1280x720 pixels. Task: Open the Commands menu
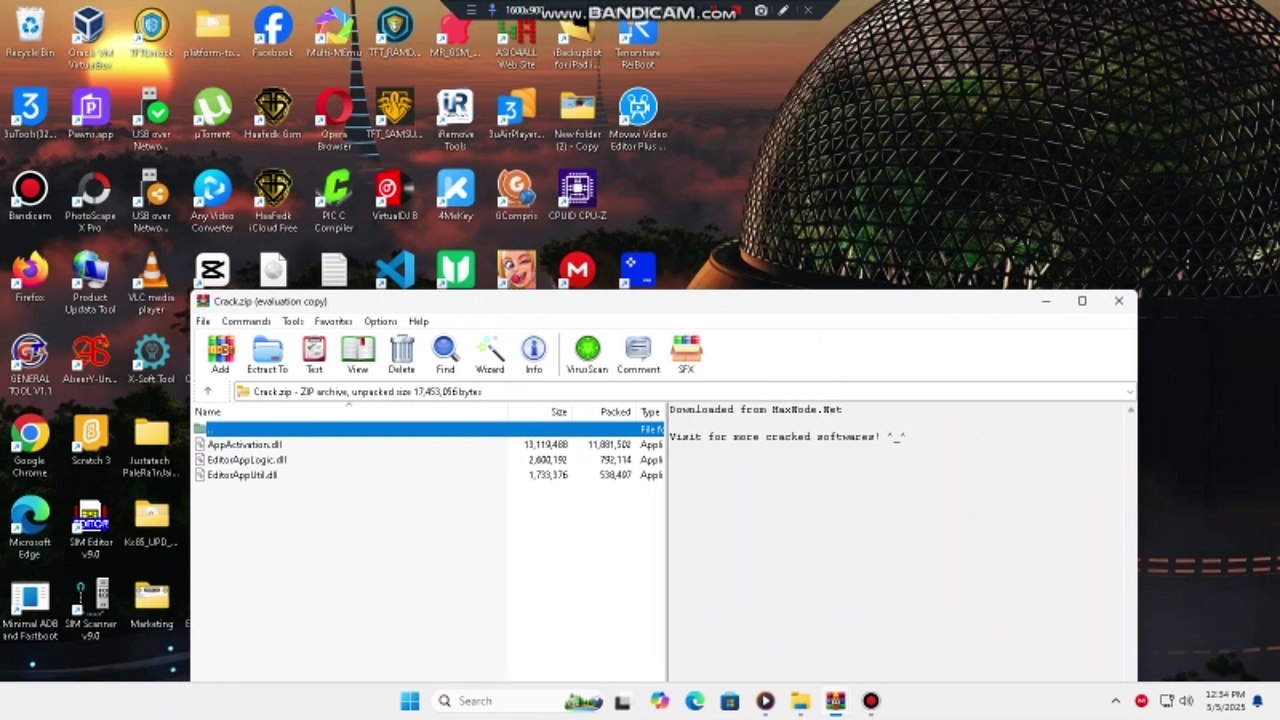point(246,321)
